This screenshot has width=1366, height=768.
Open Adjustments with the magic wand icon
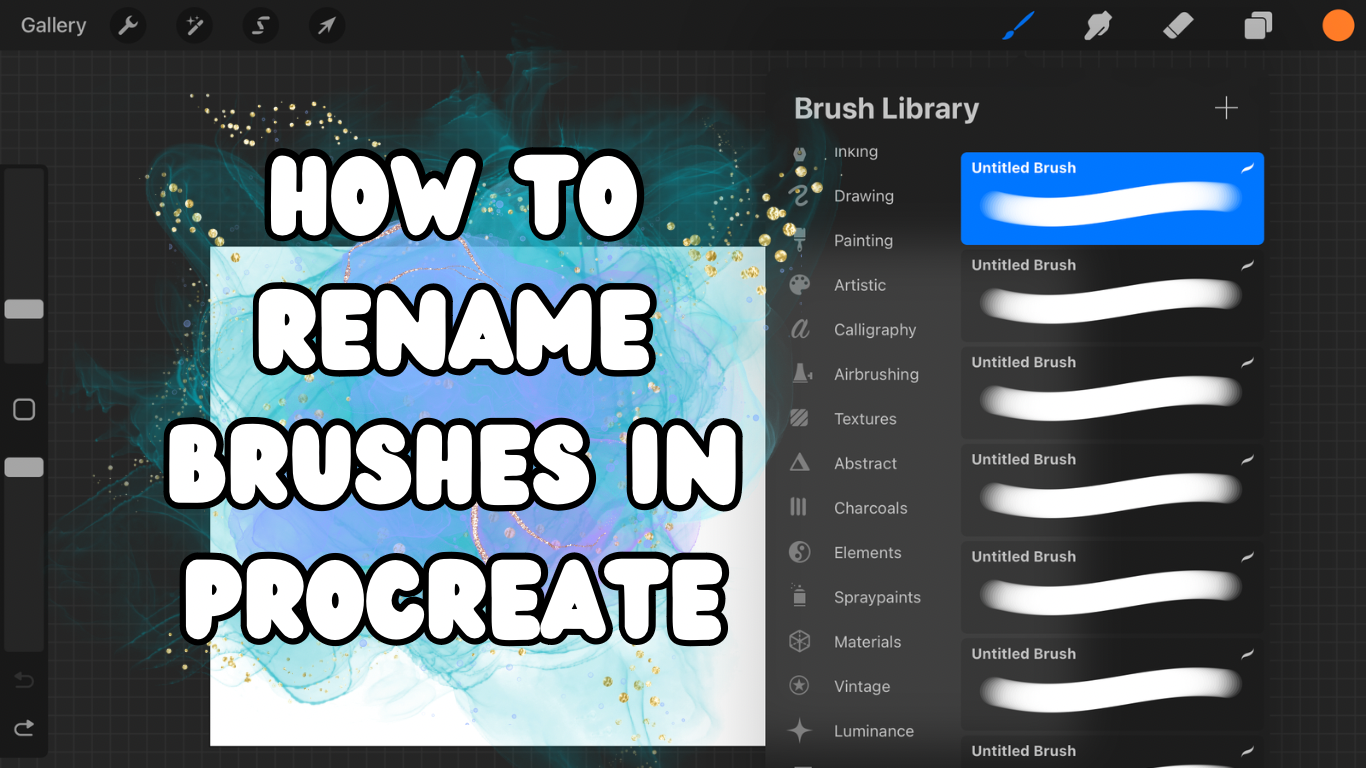pyautogui.click(x=193, y=25)
